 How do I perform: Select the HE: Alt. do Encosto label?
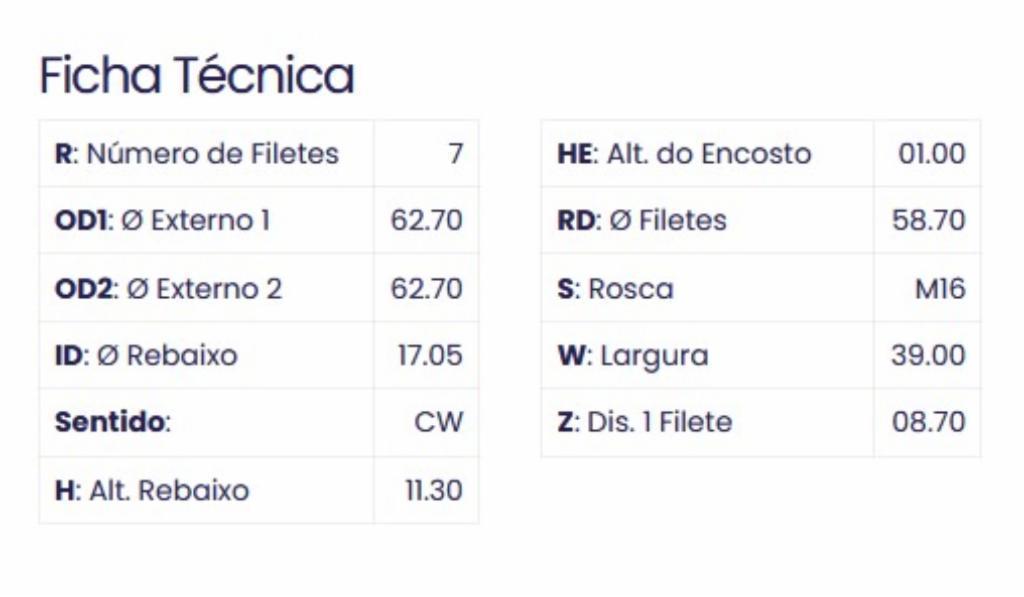tap(684, 154)
